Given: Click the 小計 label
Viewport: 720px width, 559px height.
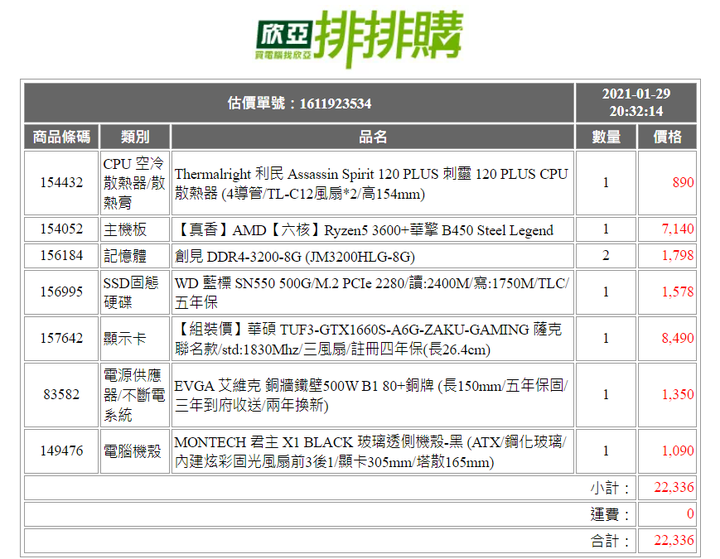Looking at the screenshot, I should (x=610, y=487).
